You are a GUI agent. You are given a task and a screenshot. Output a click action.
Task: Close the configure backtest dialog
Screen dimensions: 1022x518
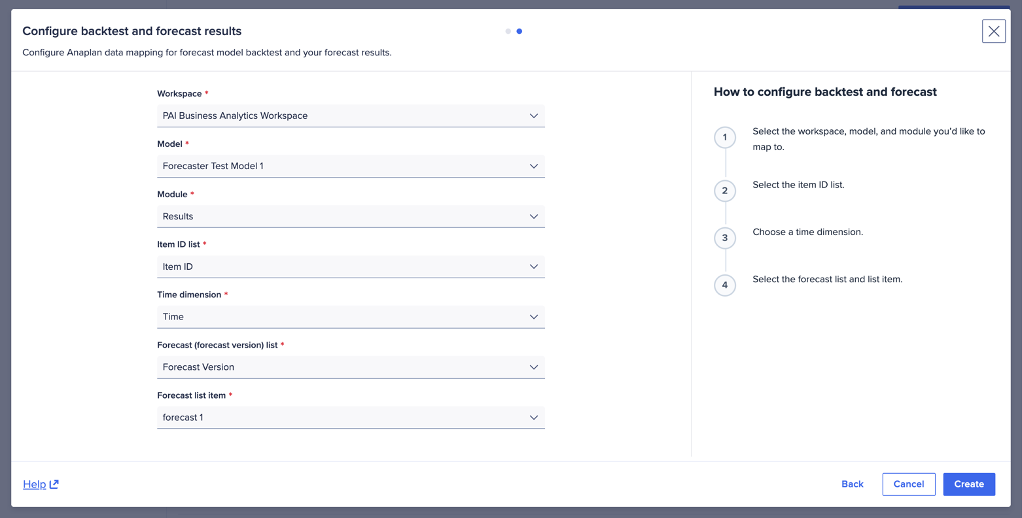(x=993, y=31)
